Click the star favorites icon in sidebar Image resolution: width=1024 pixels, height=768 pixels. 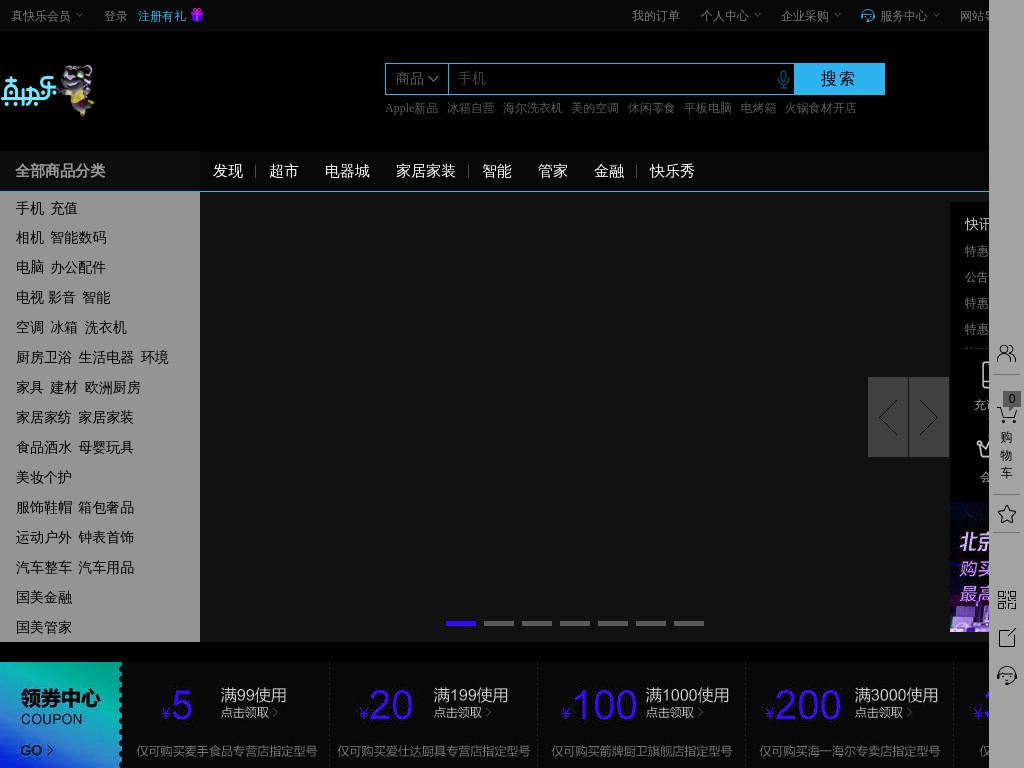(1006, 515)
